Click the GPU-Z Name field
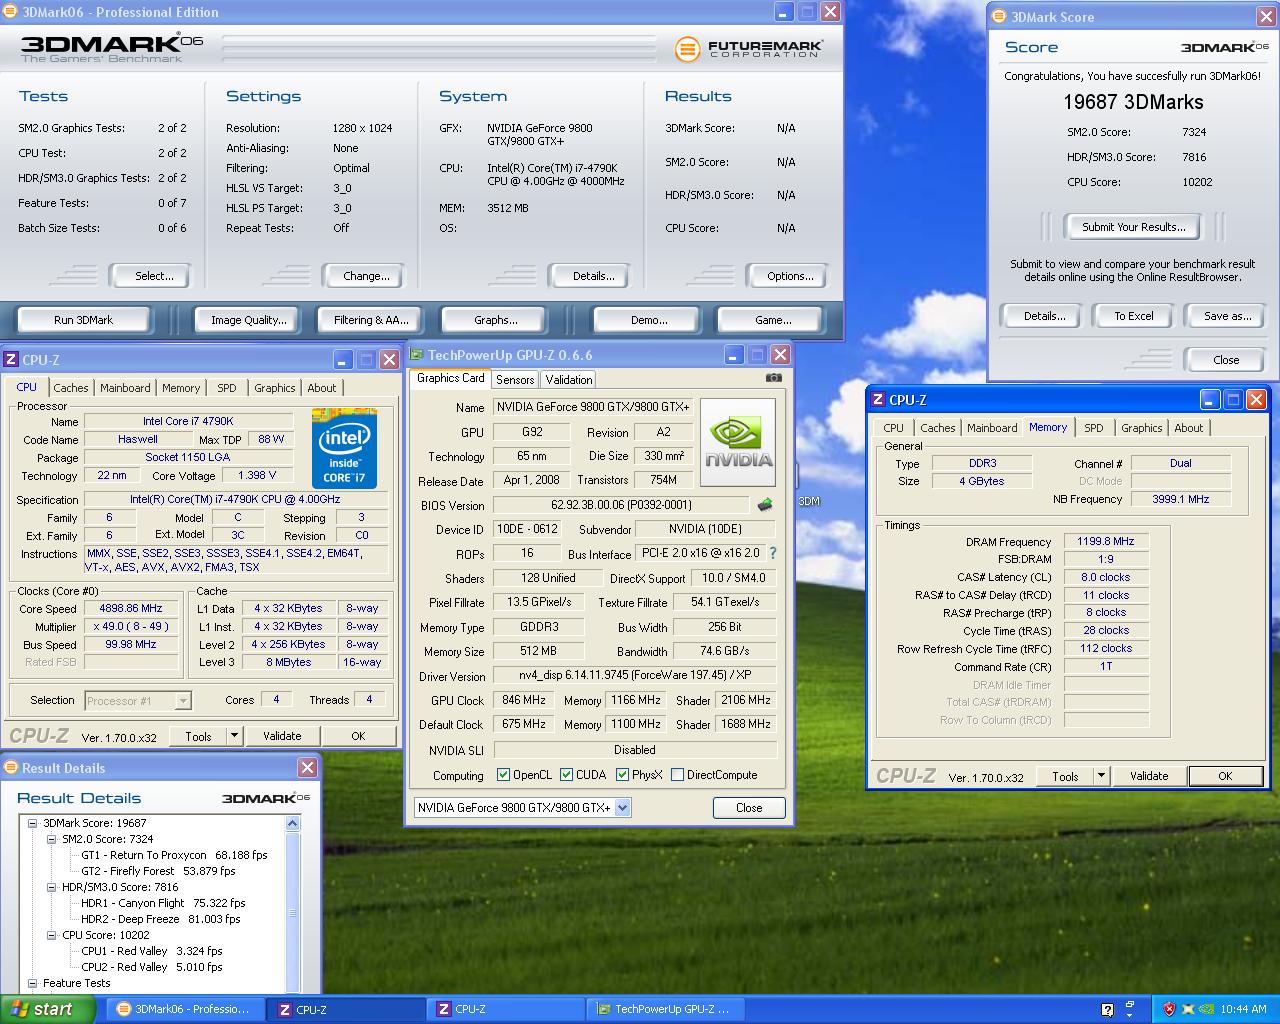The image size is (1280, 1024). pos(593,407)
